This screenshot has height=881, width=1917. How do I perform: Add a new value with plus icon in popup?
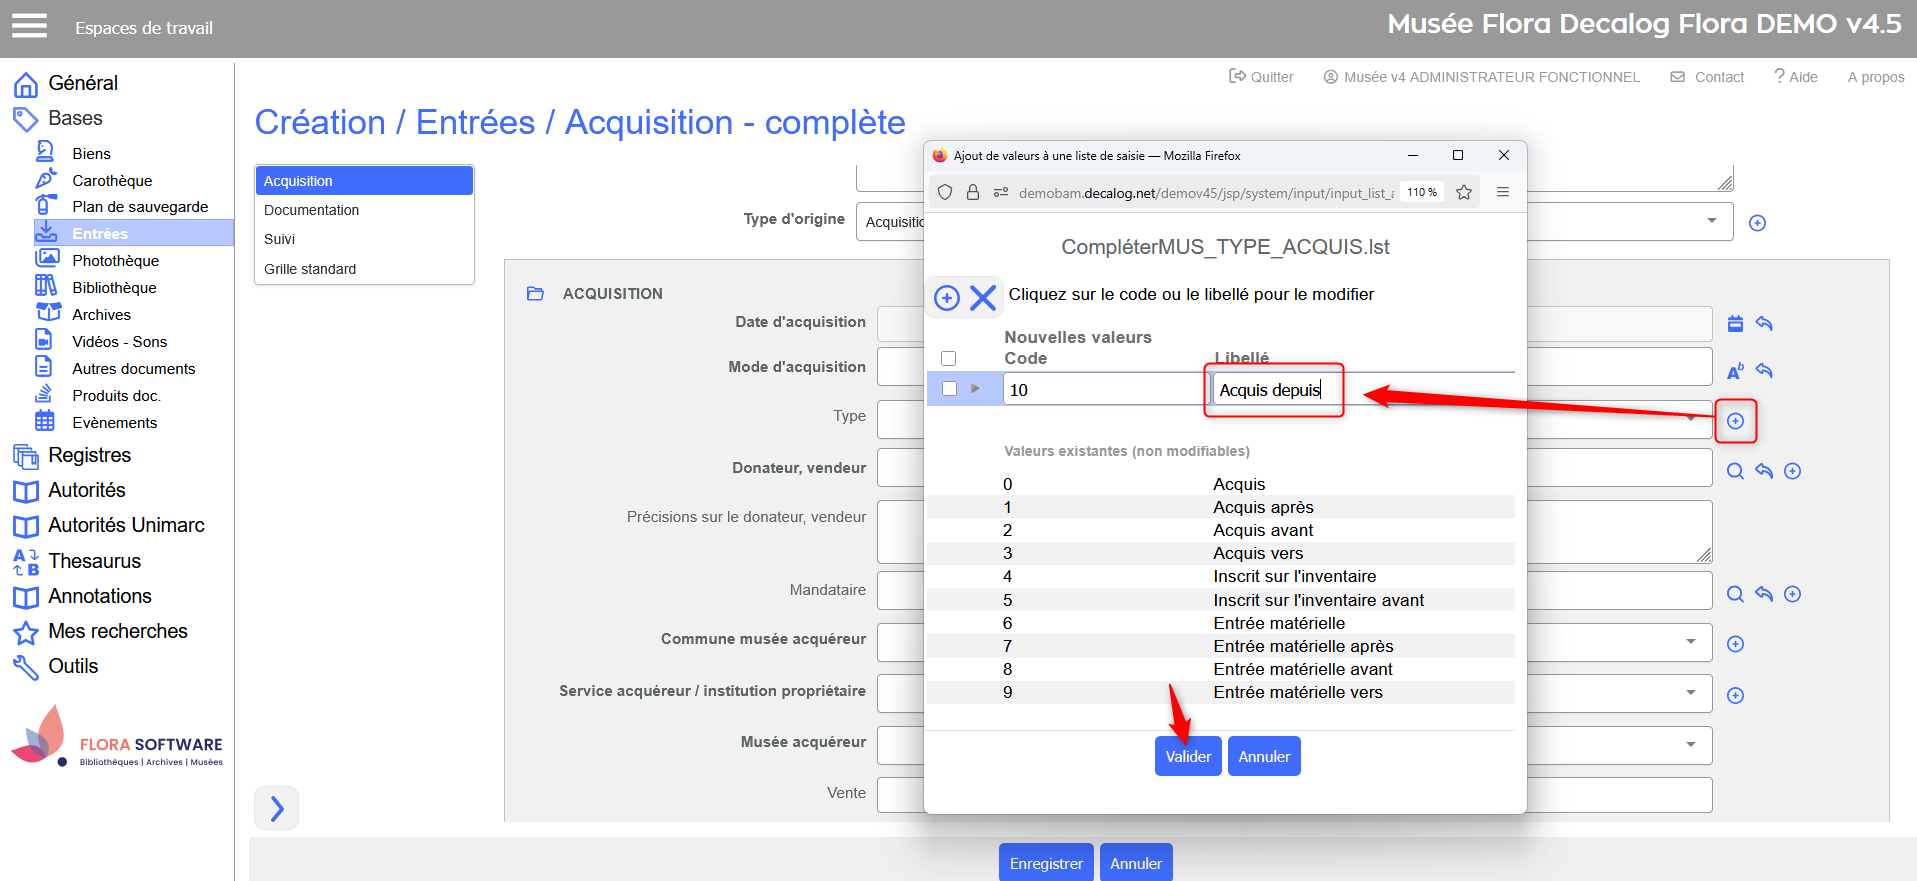946,297
